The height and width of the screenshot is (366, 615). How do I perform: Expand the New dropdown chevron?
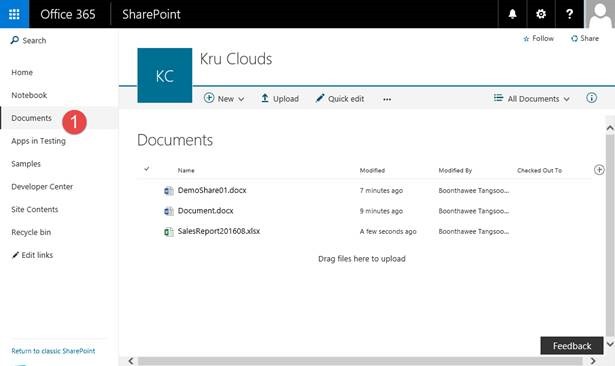241,99
